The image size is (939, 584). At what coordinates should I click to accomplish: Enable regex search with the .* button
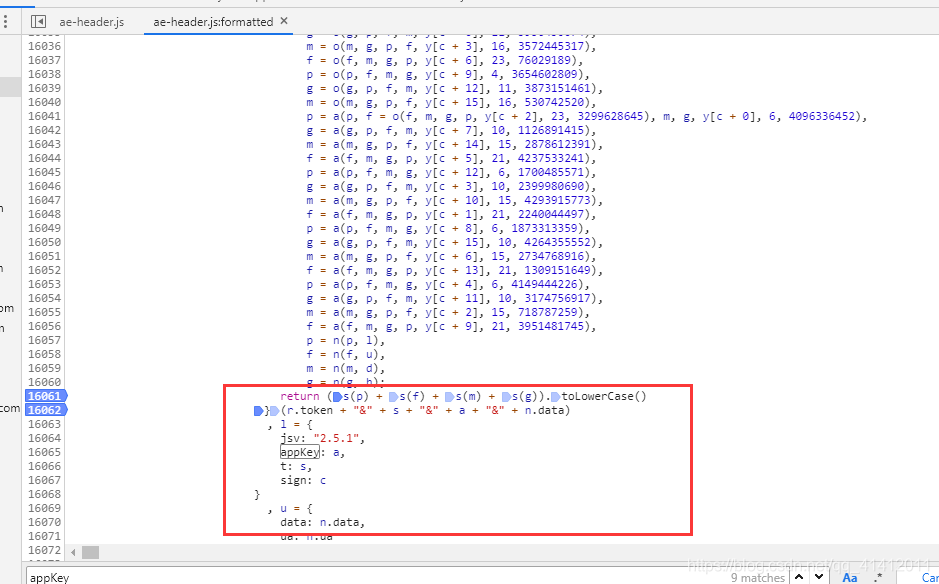click(x=878, y=577)
